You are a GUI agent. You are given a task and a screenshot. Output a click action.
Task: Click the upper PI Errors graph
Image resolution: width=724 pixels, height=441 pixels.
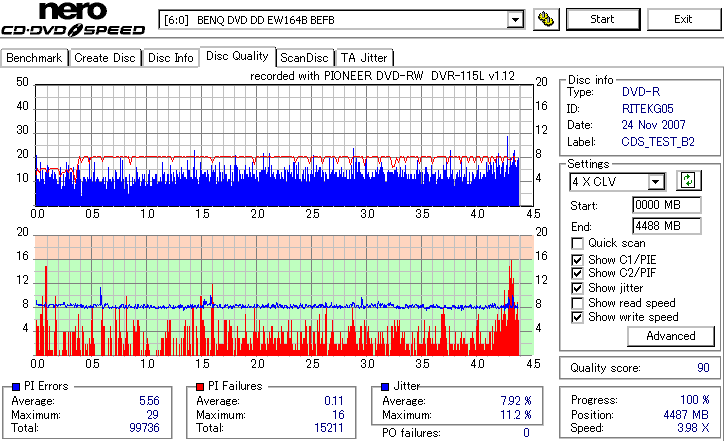[x=284, y=145]
